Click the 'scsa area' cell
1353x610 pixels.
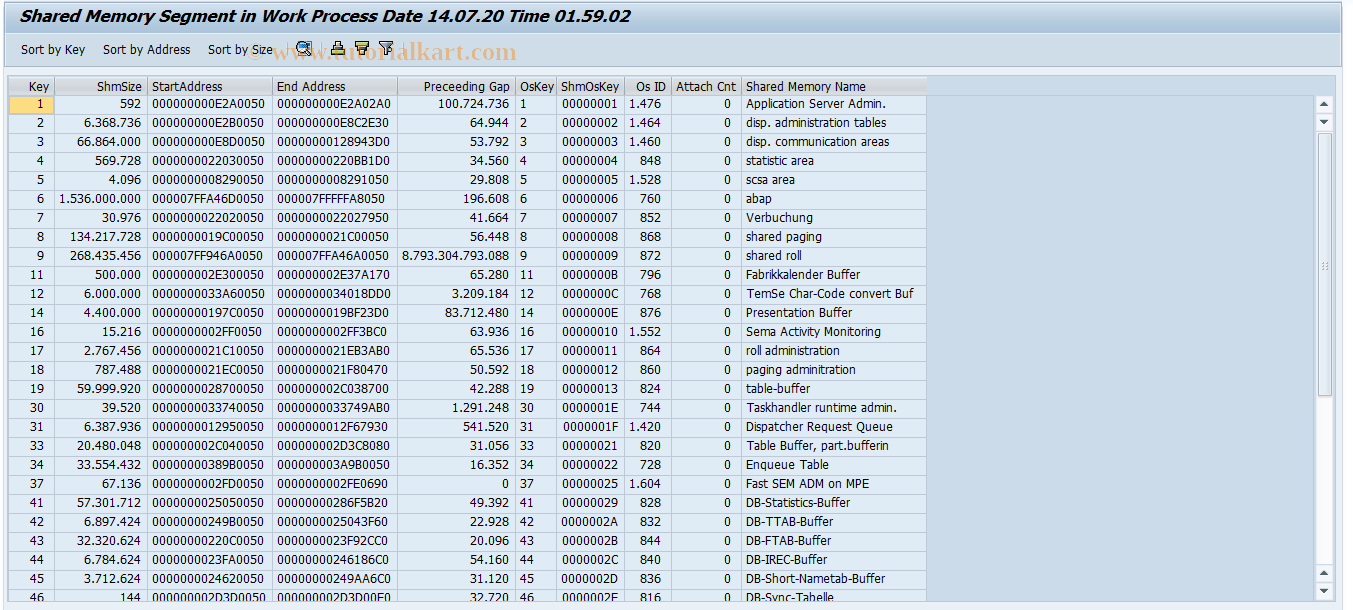point(834,180)
